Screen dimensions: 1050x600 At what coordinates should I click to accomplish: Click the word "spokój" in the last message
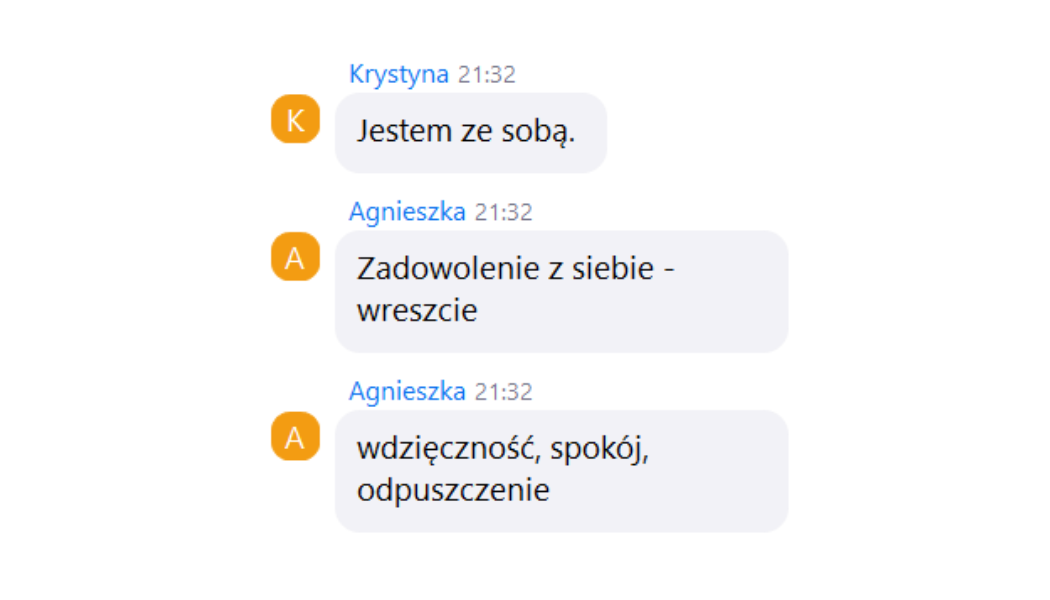pyautogui.click(x=599, y=449)
